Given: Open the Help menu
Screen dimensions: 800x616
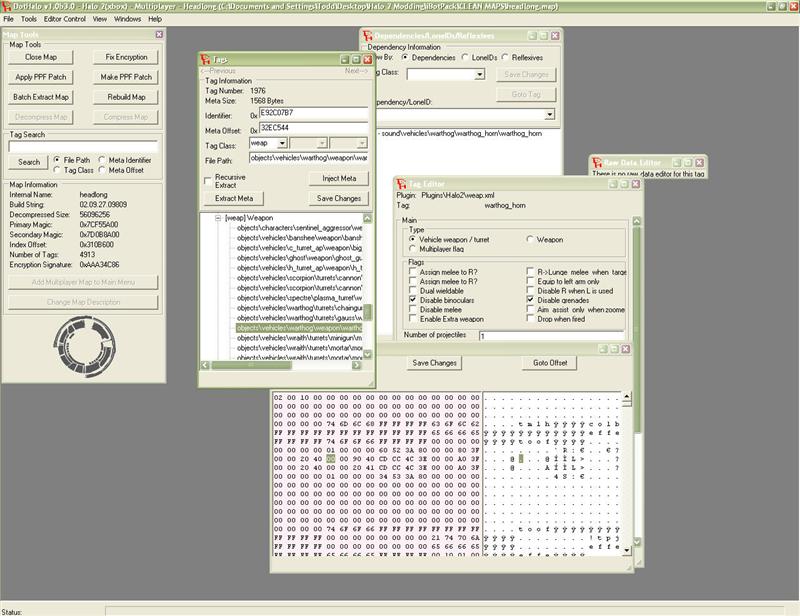Looking at the screenshot, I should (155, 19).
